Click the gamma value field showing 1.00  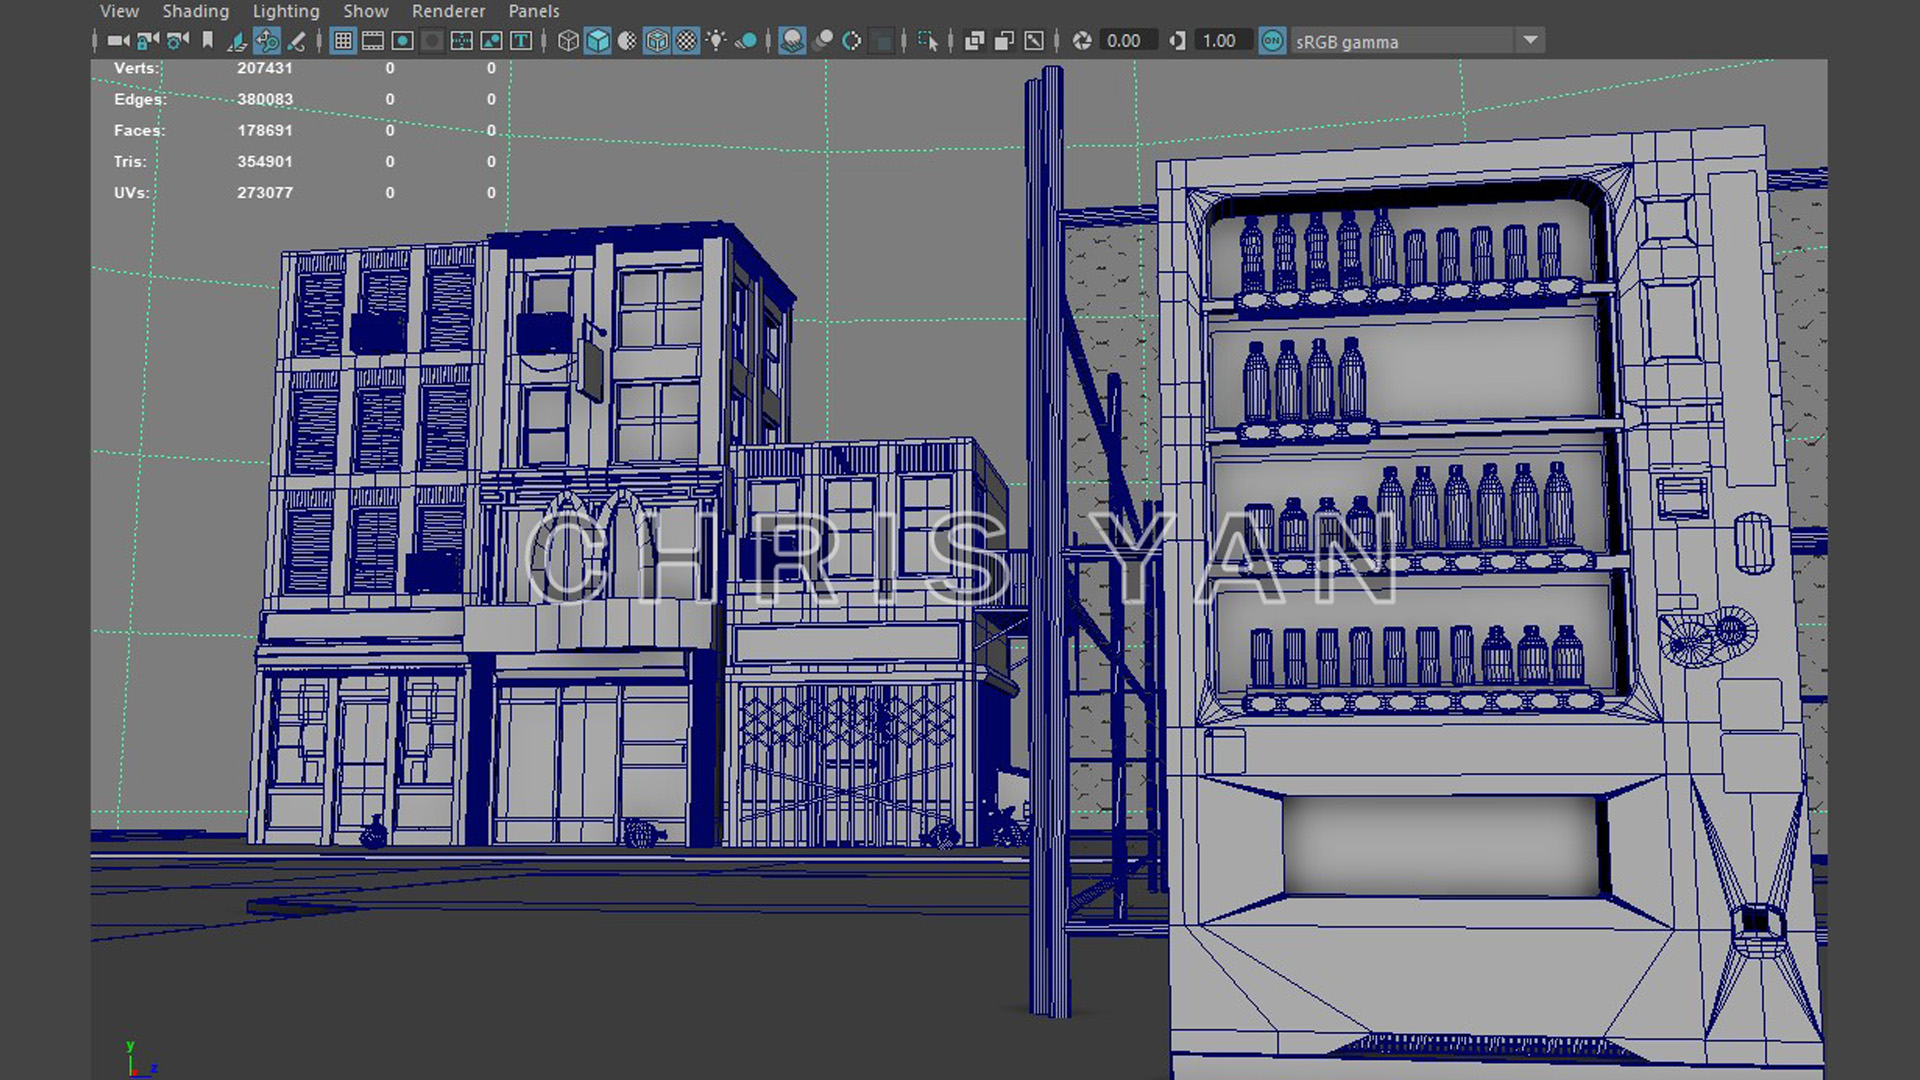coord(1219,41)
